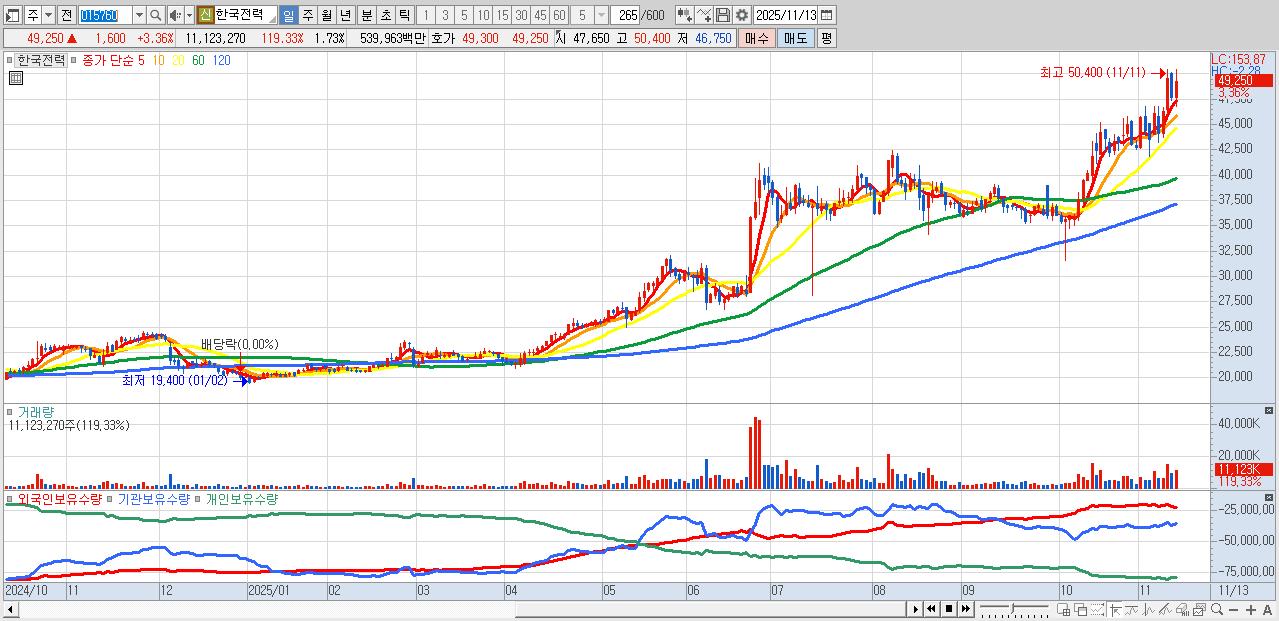Click the 한국전력 chart legend label
The image size is (1279, 621).
click(x=42, y=60)
